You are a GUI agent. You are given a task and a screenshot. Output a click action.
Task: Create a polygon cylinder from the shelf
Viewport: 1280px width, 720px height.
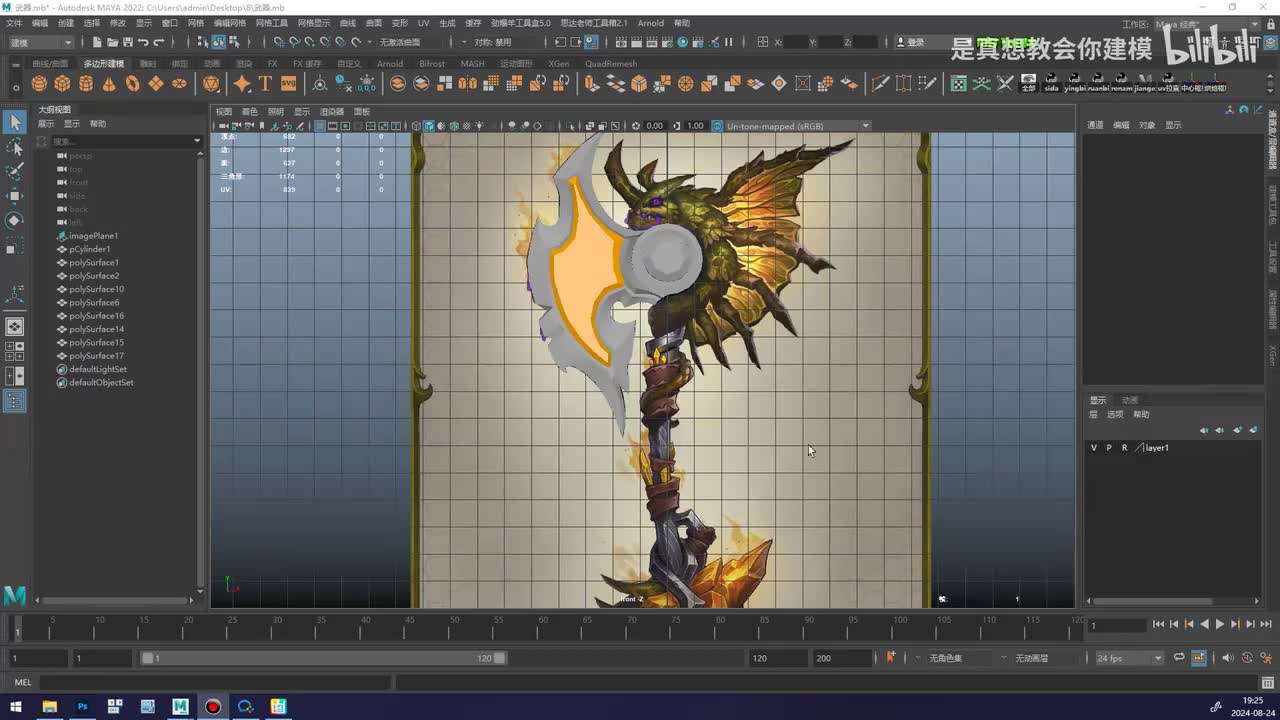86,84
